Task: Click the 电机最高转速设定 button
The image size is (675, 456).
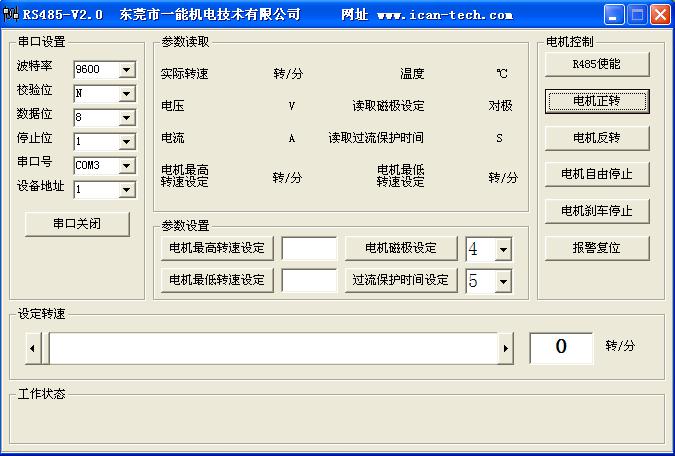Action: click(x=217, y=248)
